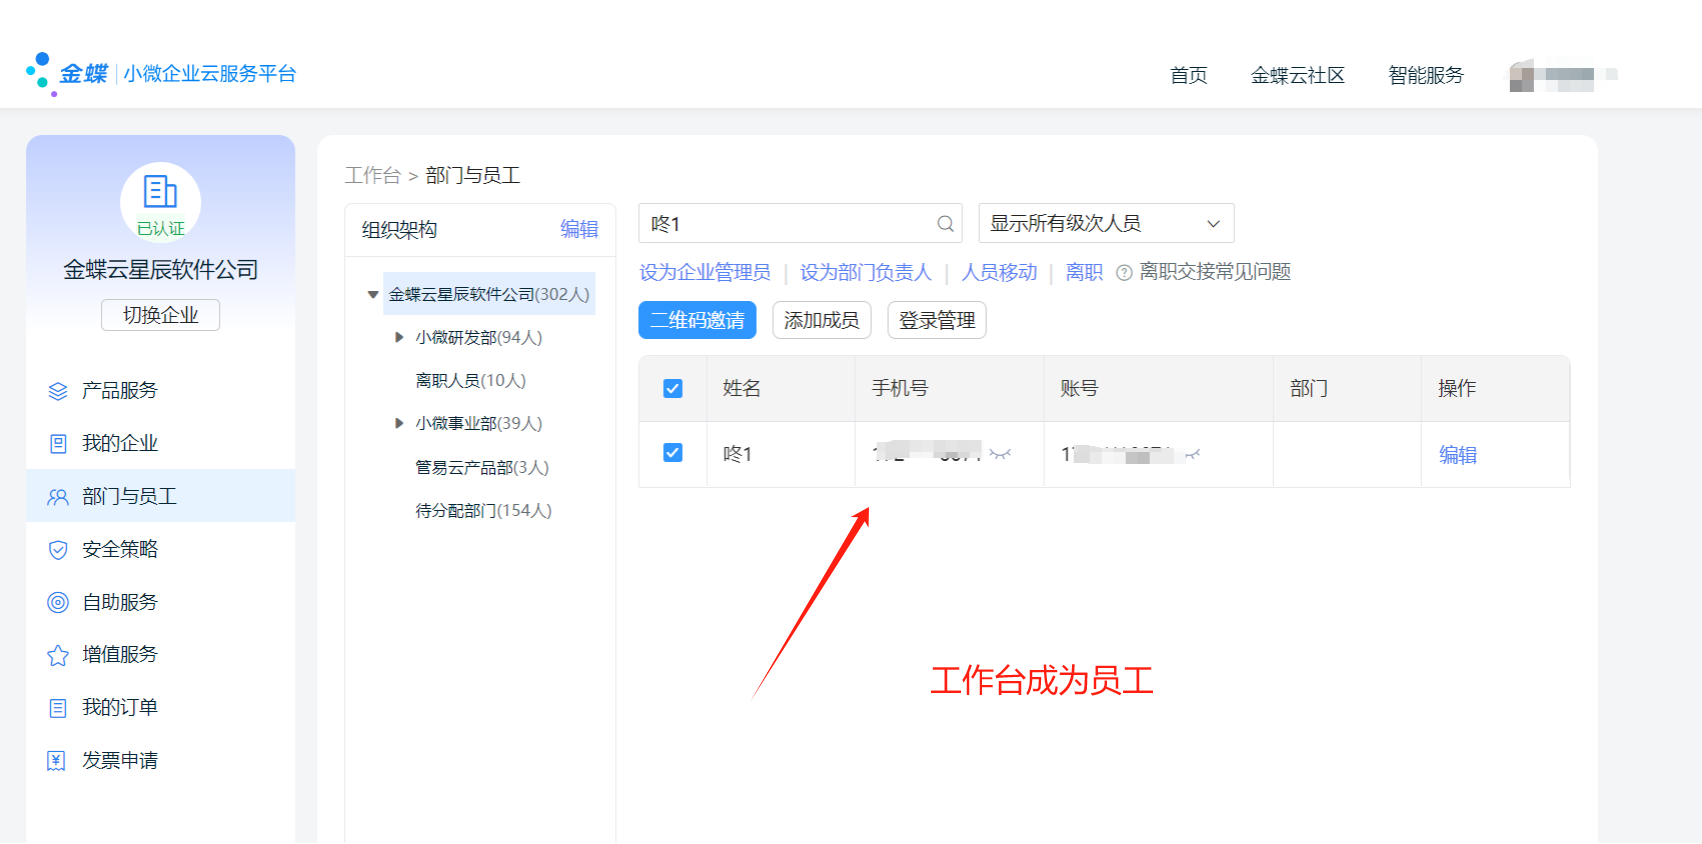Click the 二维码邀请 button
The image size is (1702, 844).
click(x=697, y=320)
